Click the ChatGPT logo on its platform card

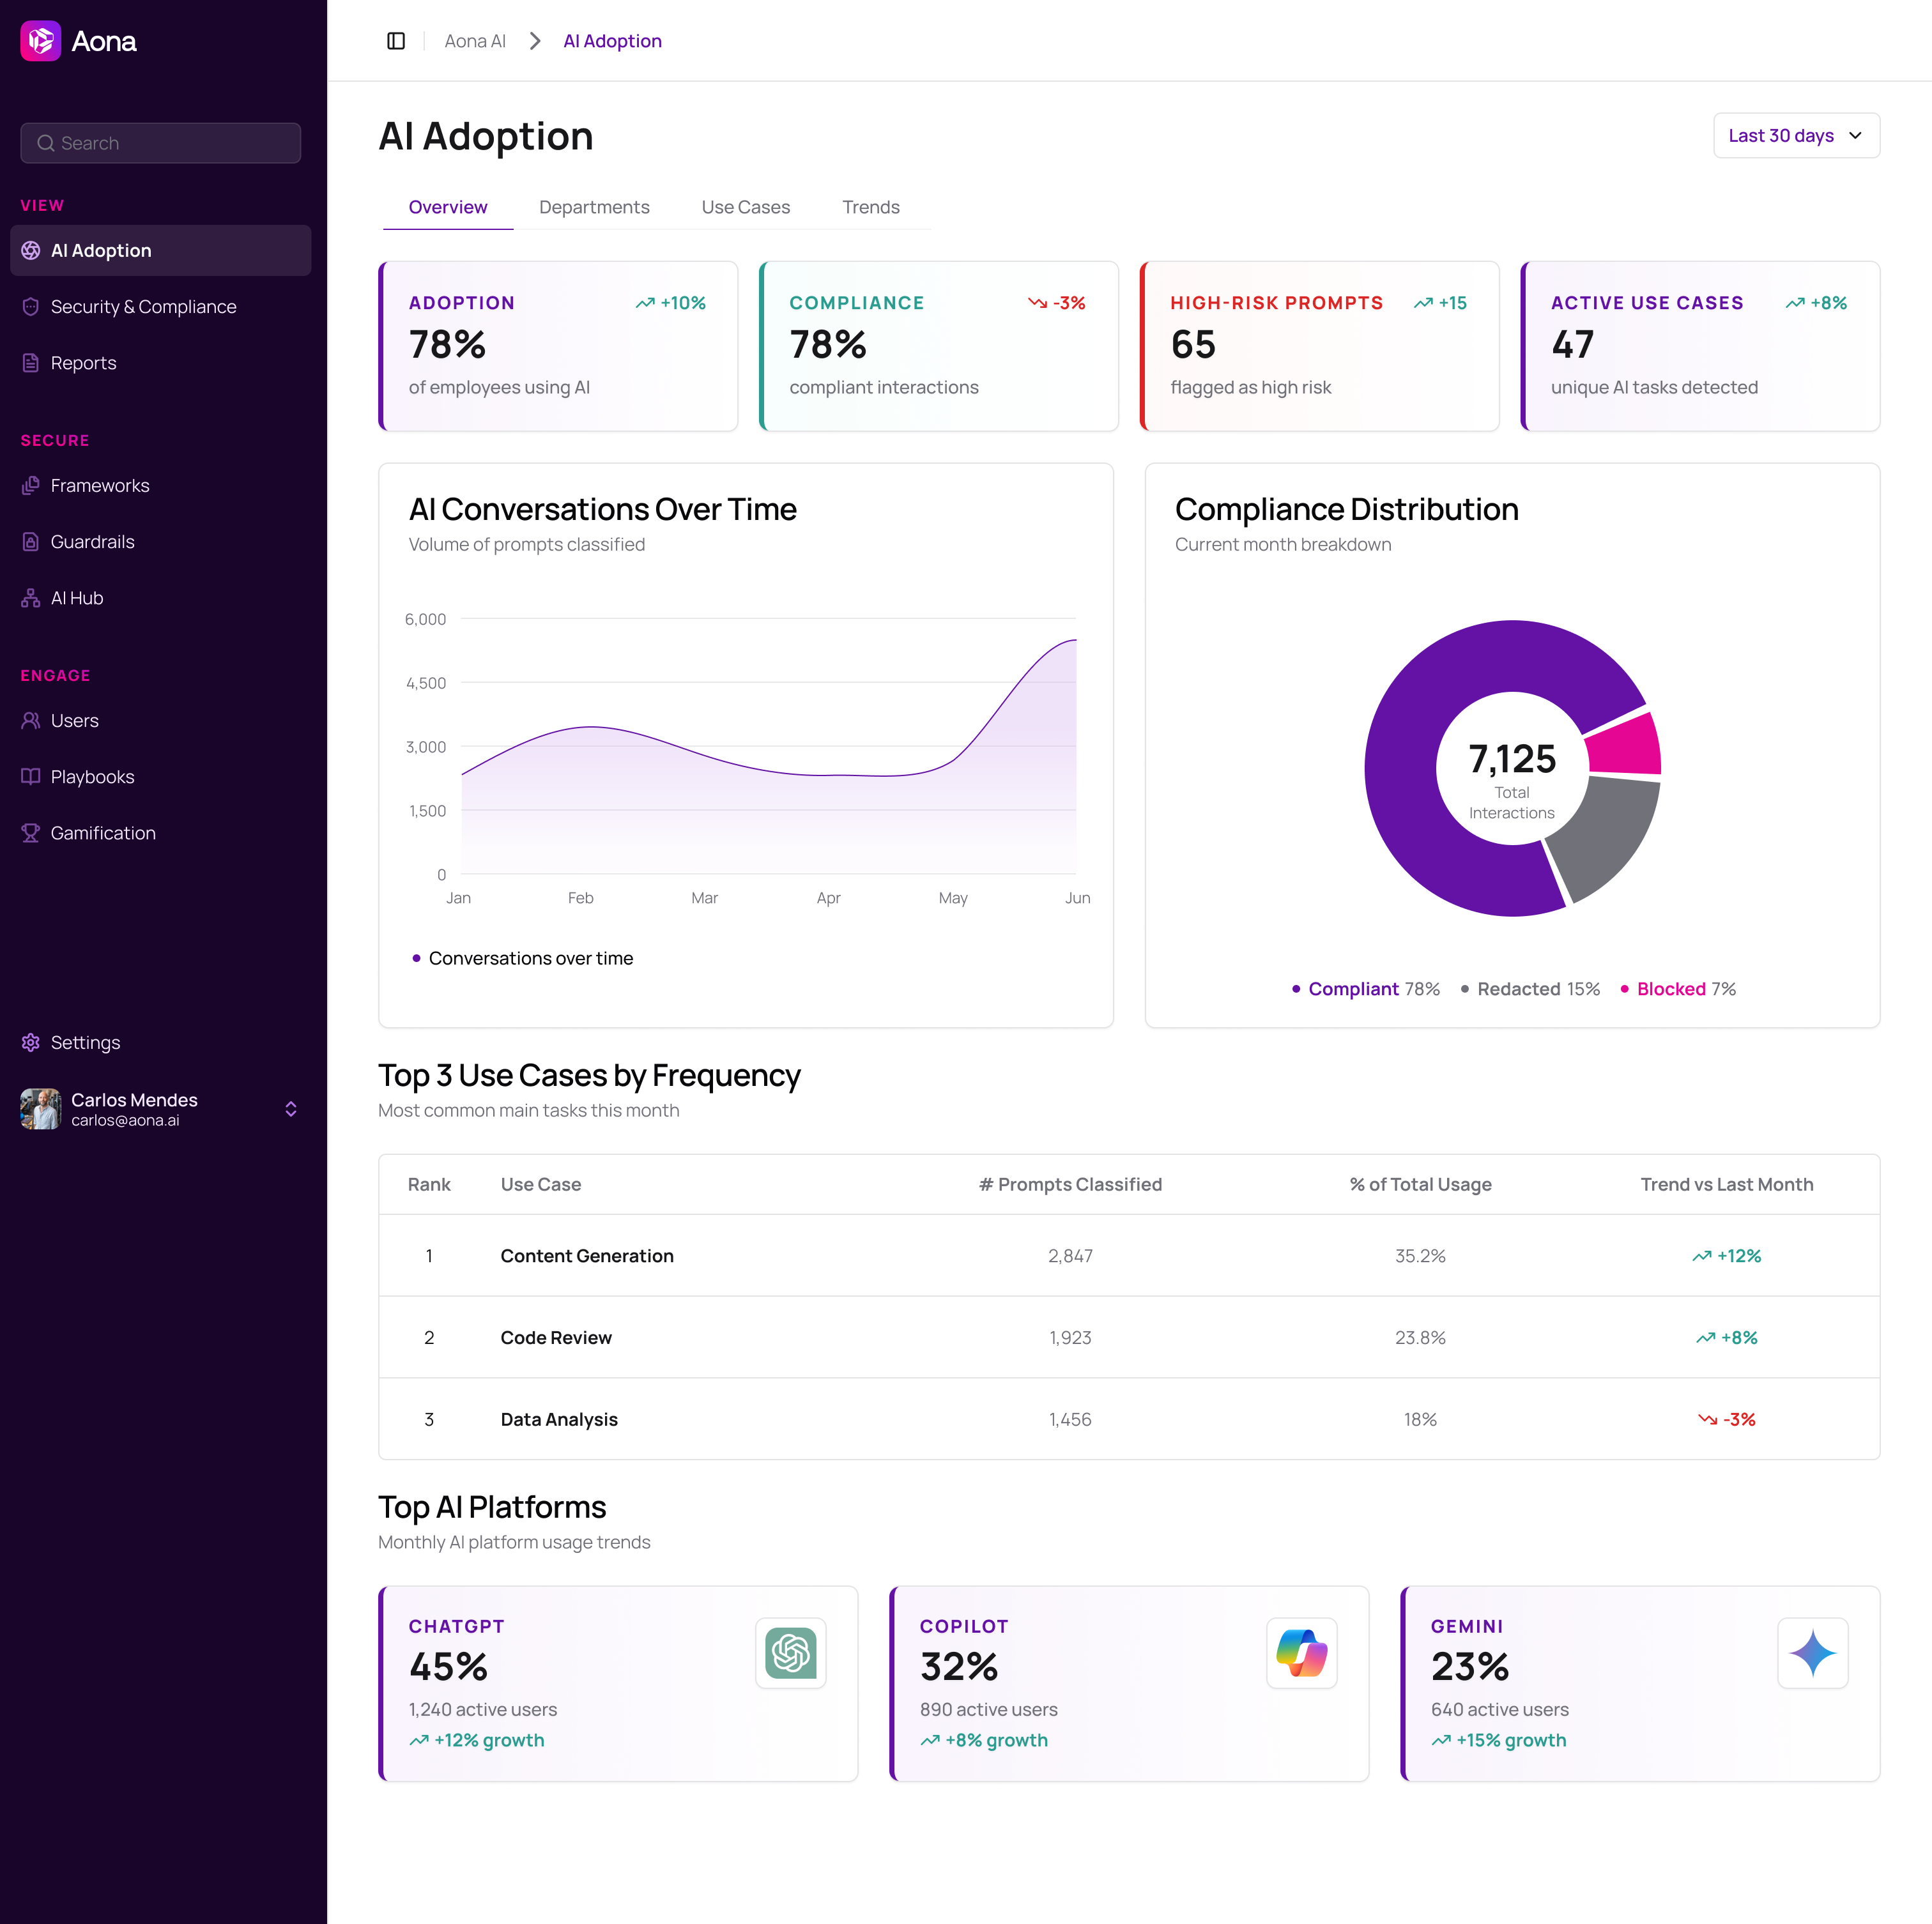(790, 1653)
